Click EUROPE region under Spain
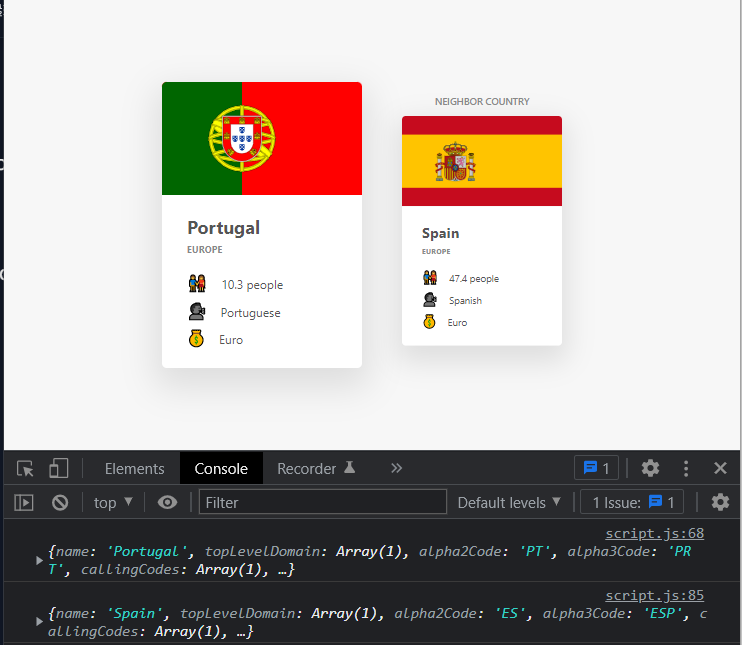 pyautogui.click(x=436, y=251)
